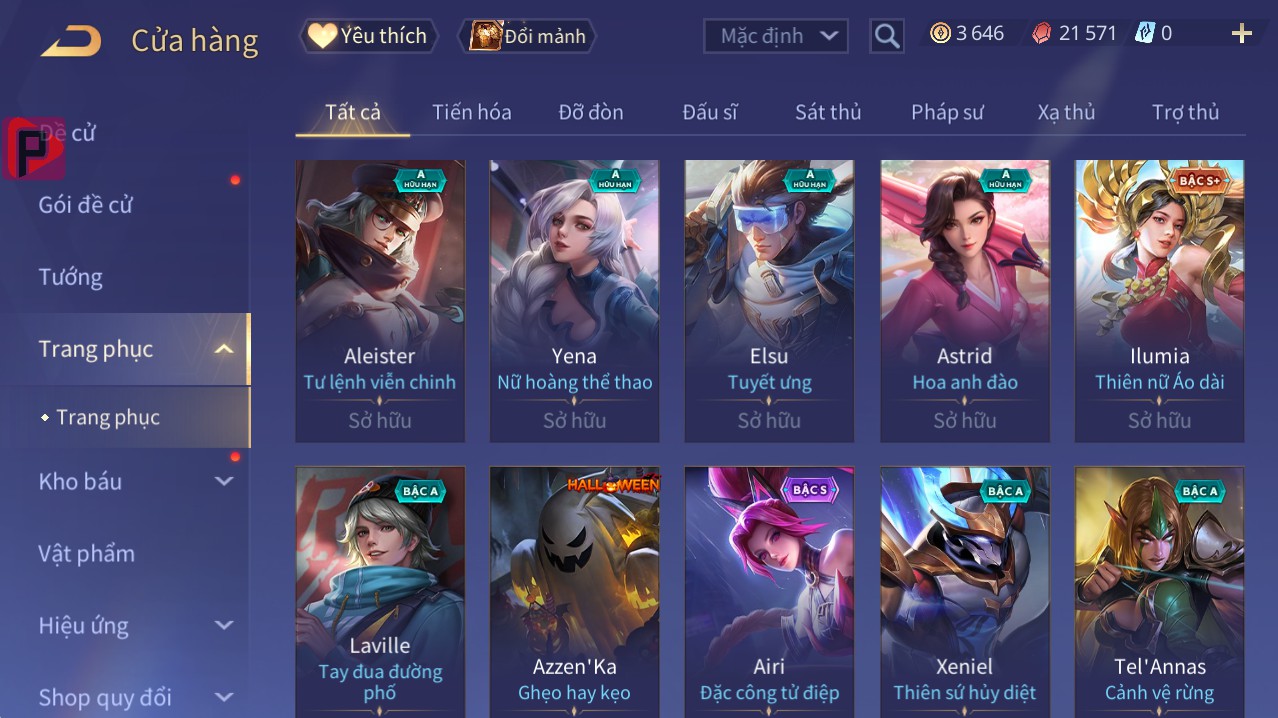Open Gói đề cử menu item
This screenshot has width=1278, height=718.
tap(86, 205)
